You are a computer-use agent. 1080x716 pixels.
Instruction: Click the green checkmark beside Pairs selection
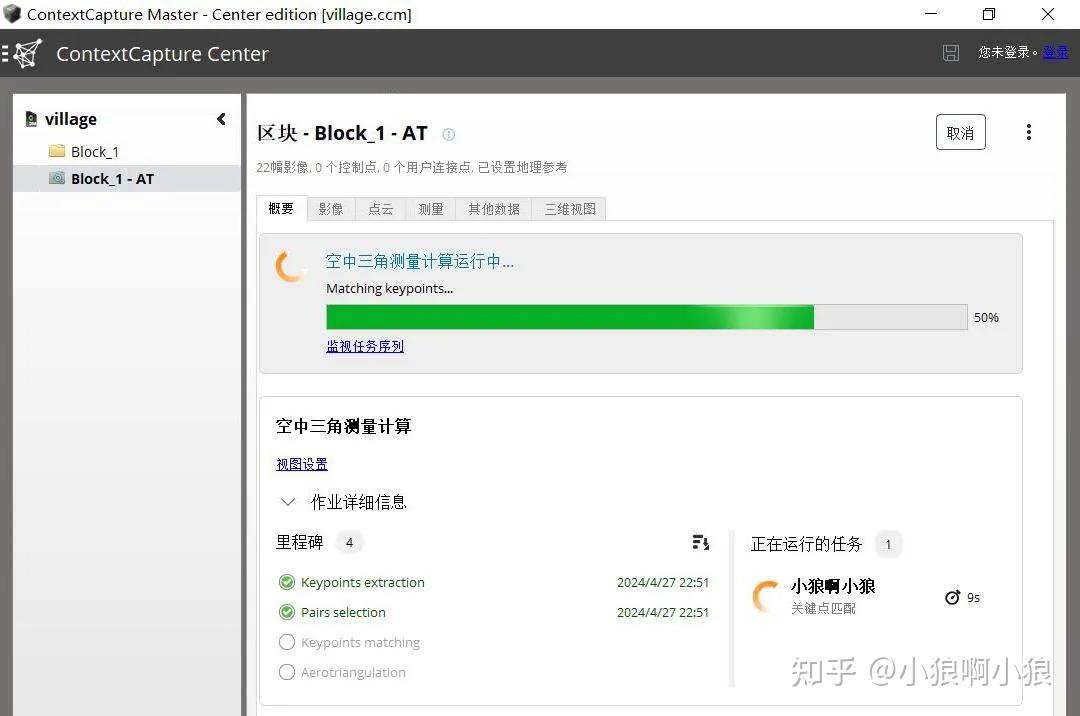tap(287, 612)
